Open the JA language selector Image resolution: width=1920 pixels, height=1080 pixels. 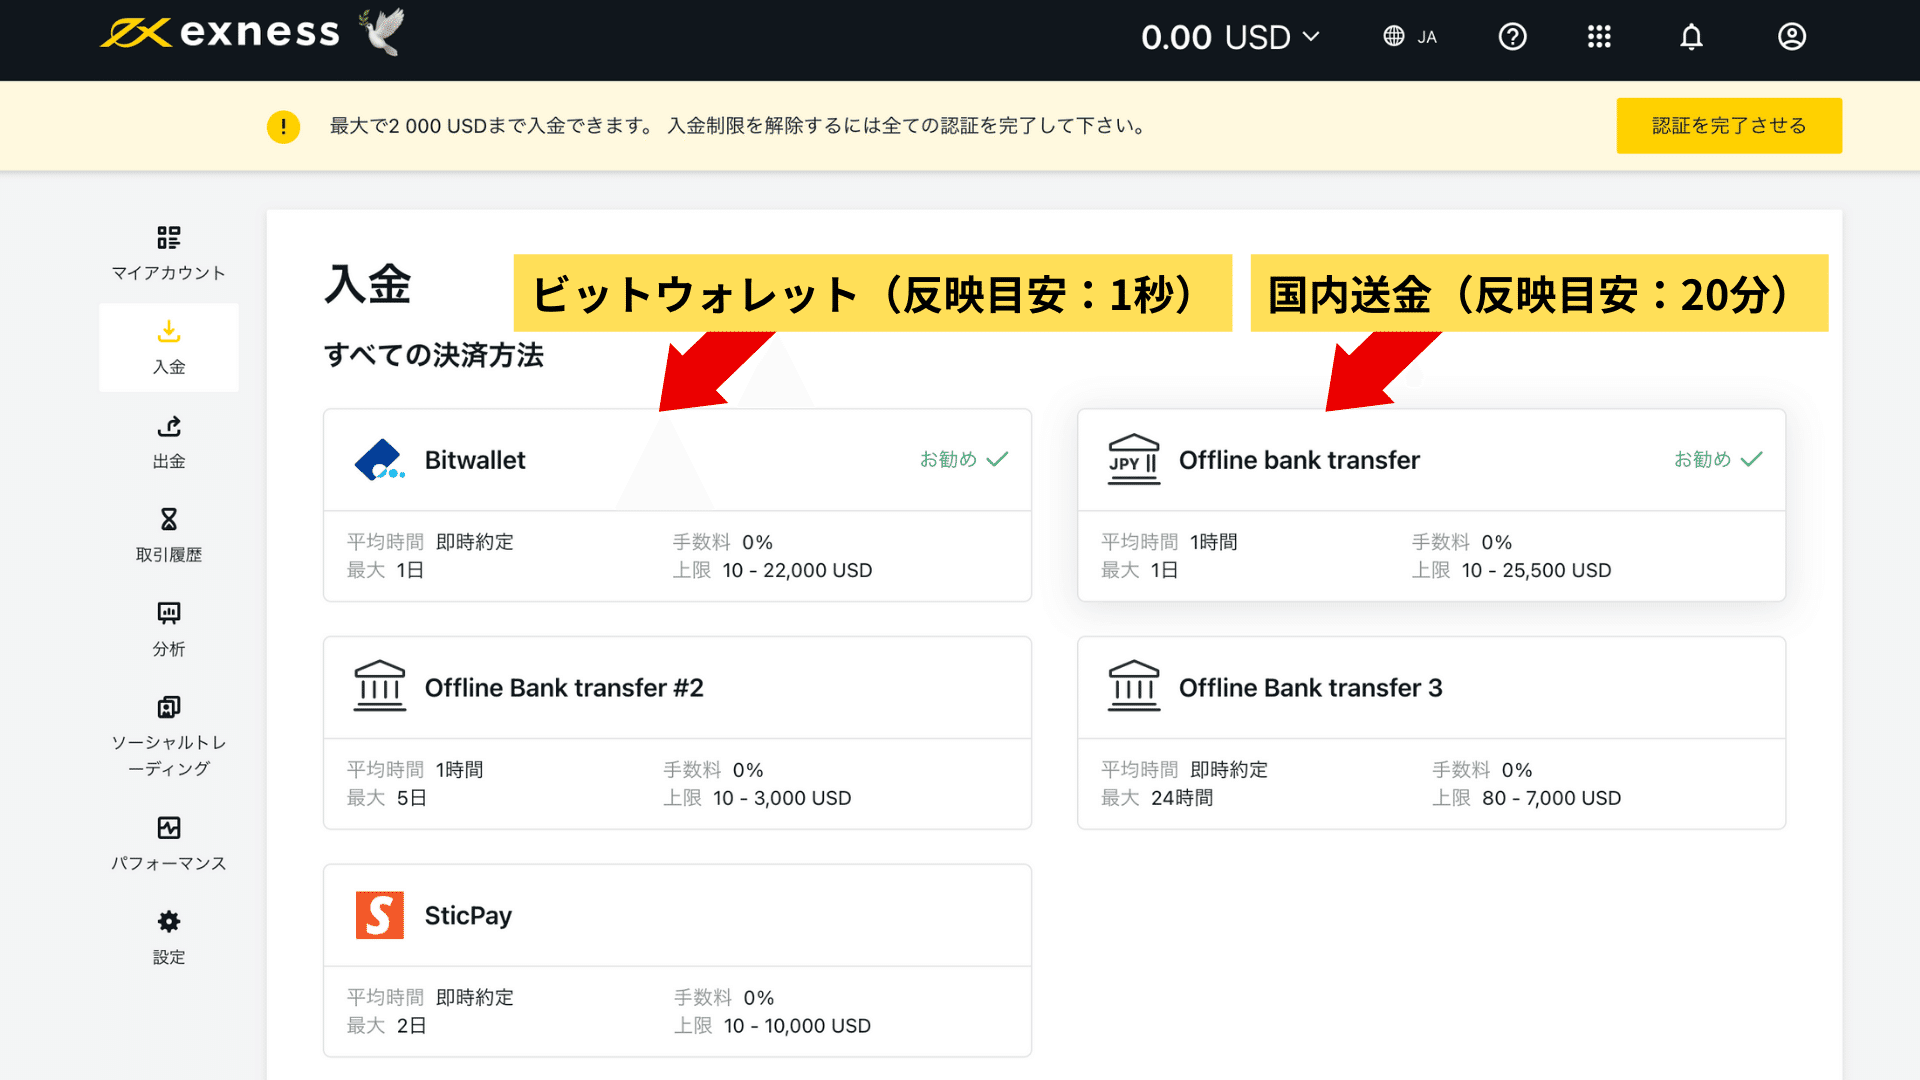point(1410,37)
